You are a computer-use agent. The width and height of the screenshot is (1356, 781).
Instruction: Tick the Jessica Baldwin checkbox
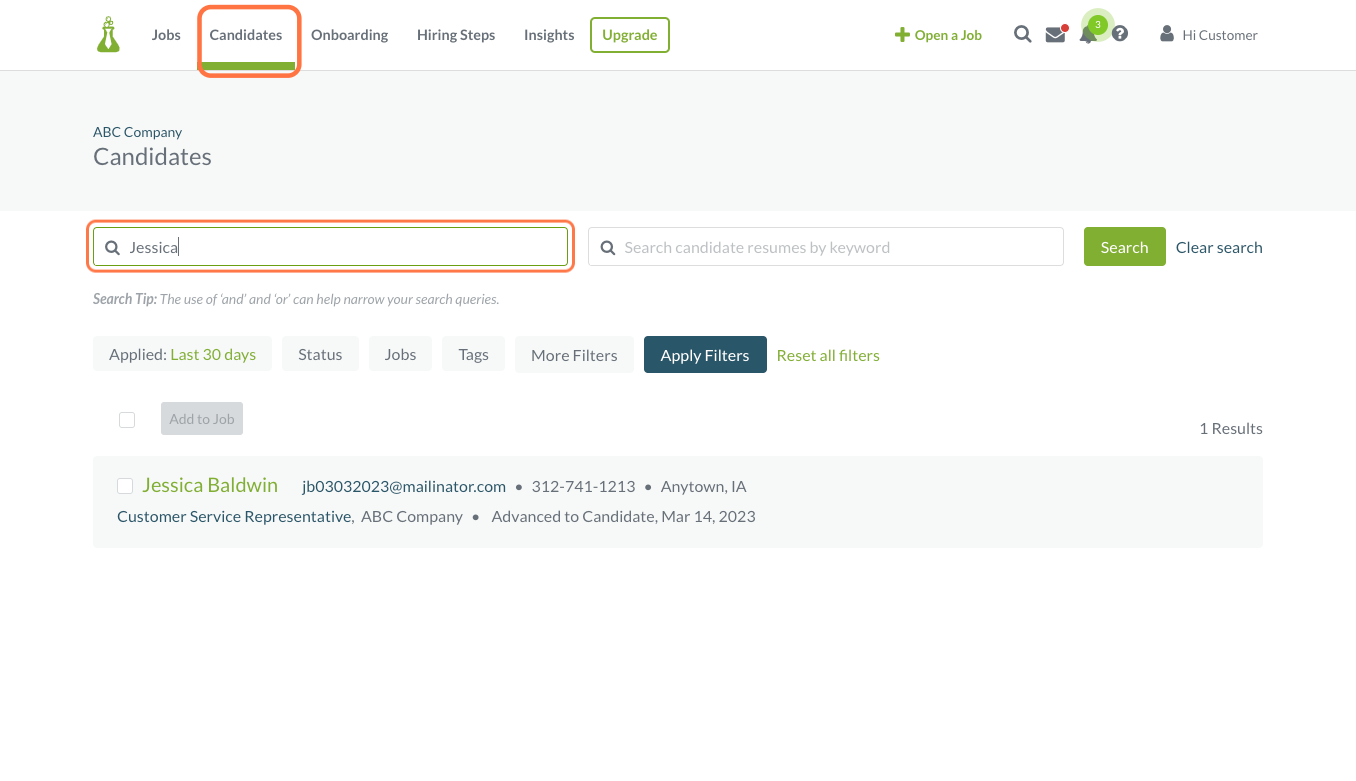[125, 486]
